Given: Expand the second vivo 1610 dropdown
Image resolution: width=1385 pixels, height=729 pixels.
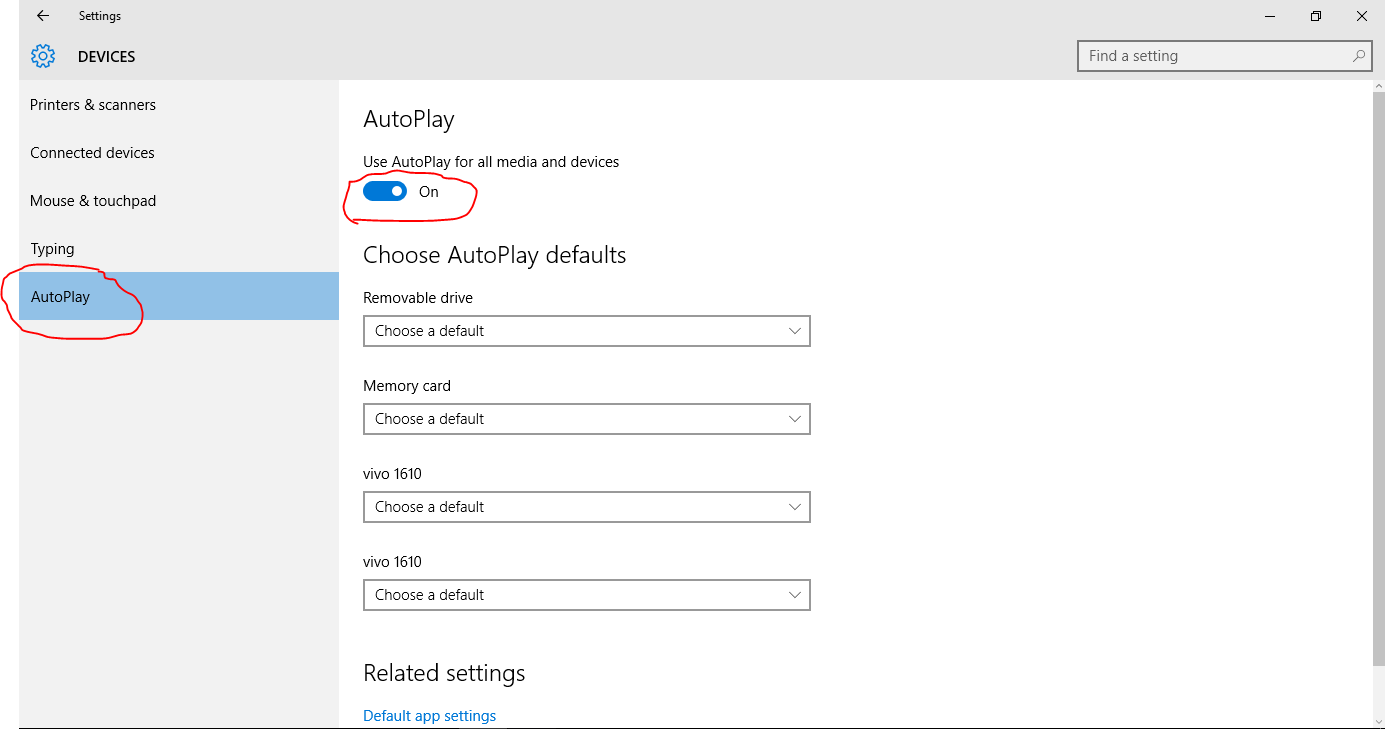Looking at the screenshot, I should click(586, 594).
